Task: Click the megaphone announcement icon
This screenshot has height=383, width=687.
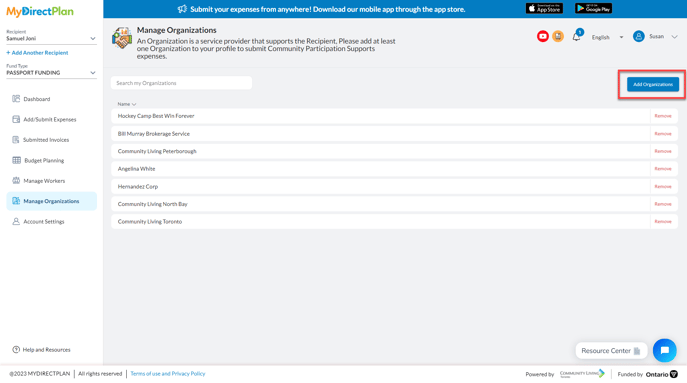Action: 182,9
